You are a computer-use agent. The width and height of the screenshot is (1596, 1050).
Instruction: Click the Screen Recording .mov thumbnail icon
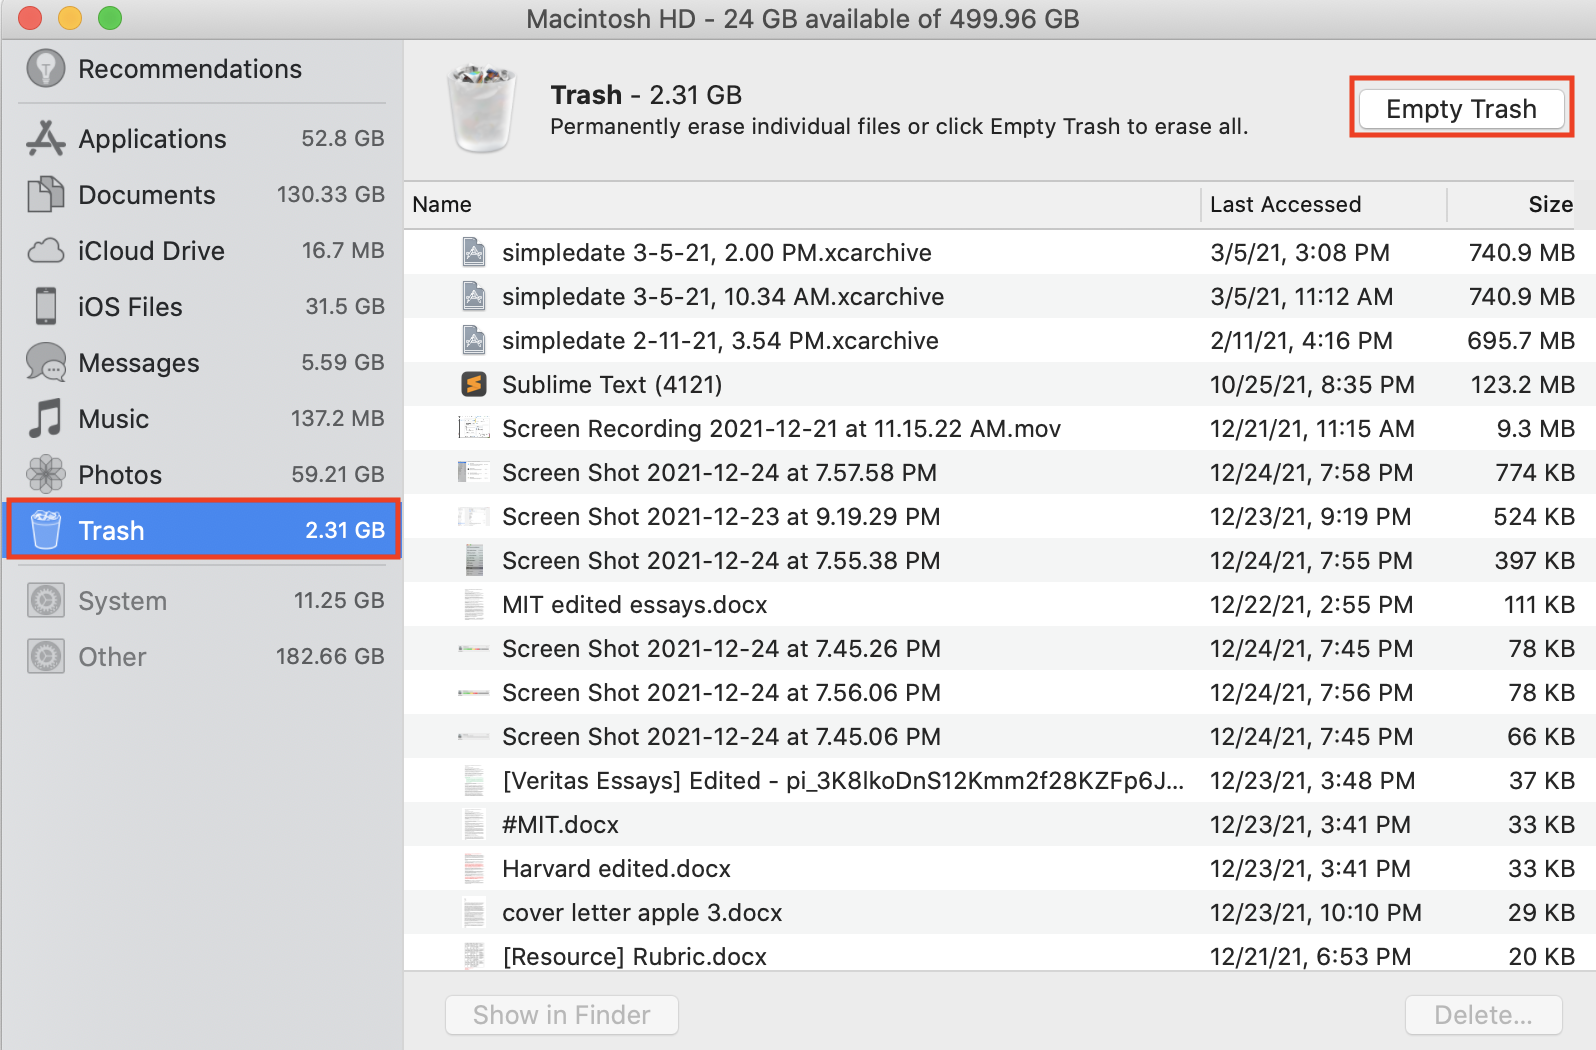pos(474,428)
